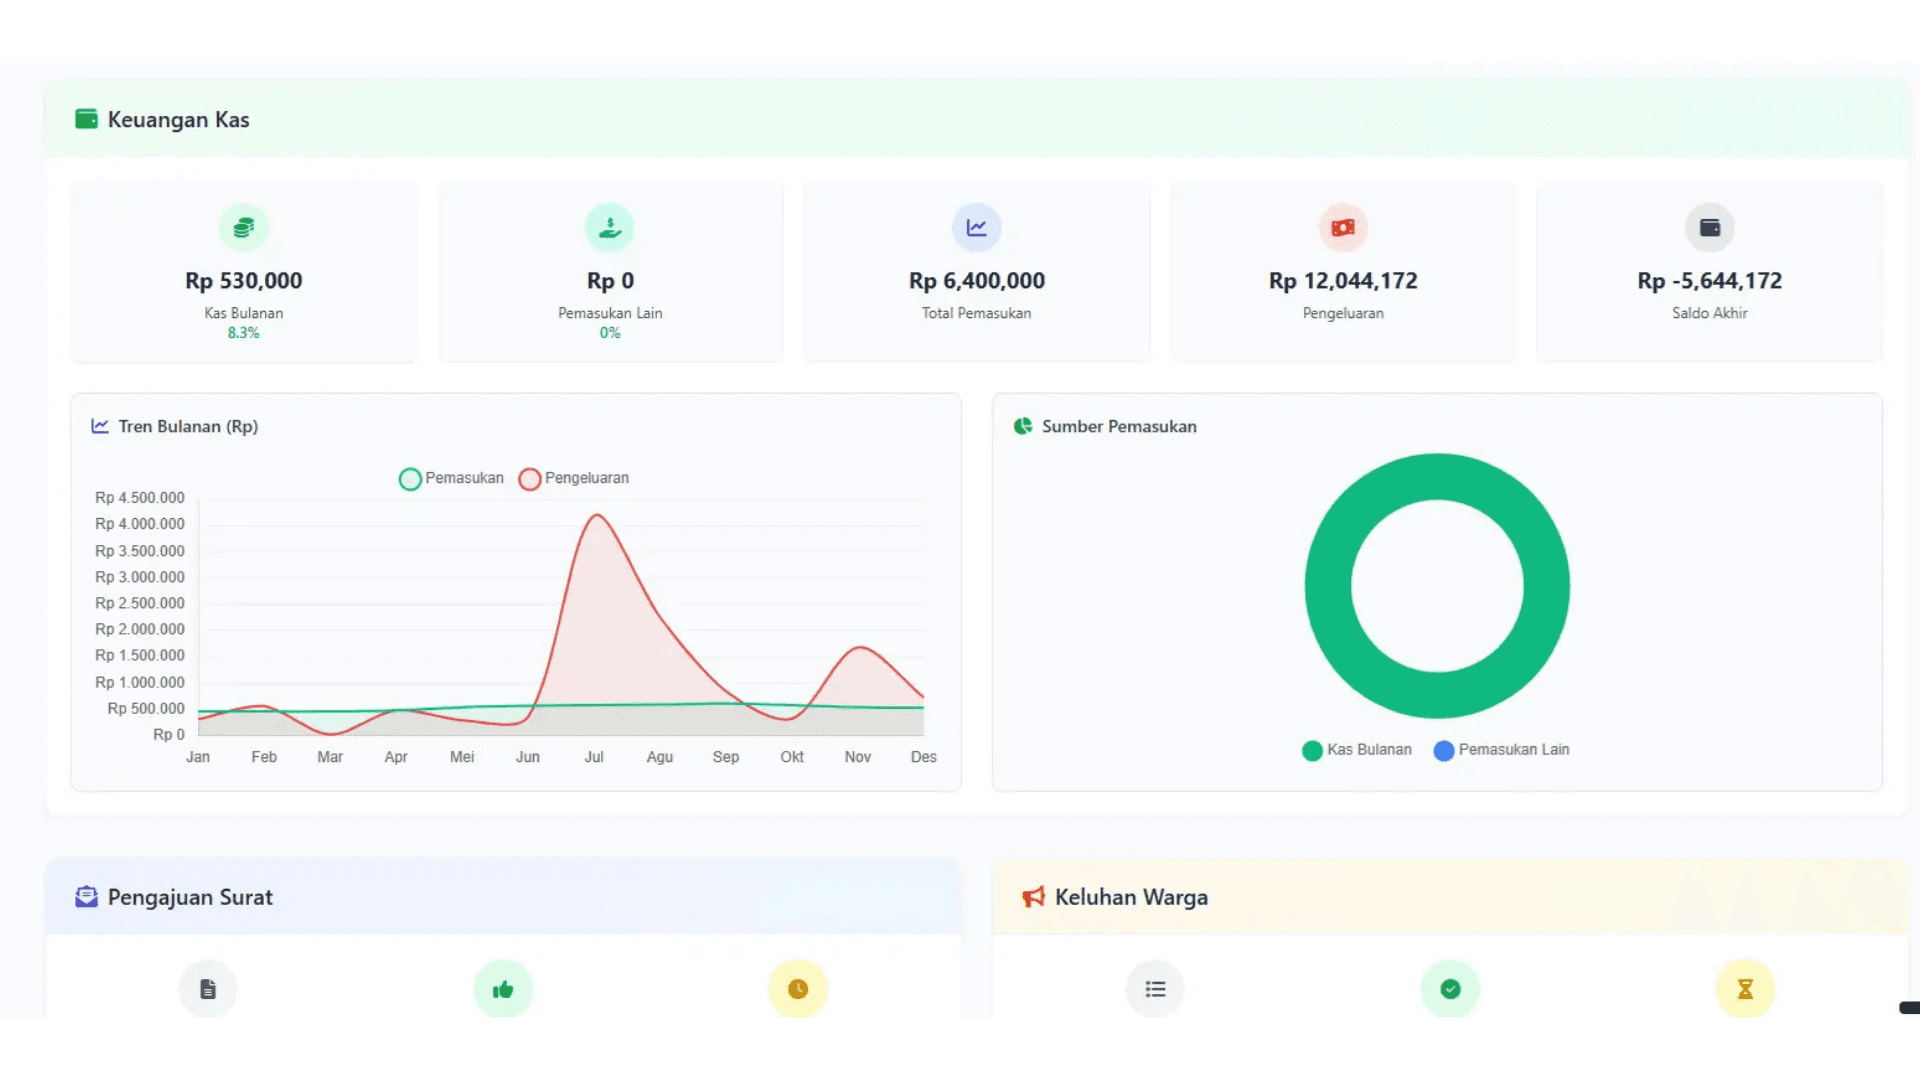Click the Pengeluaran red money icon

click(x=1343, y=228)
